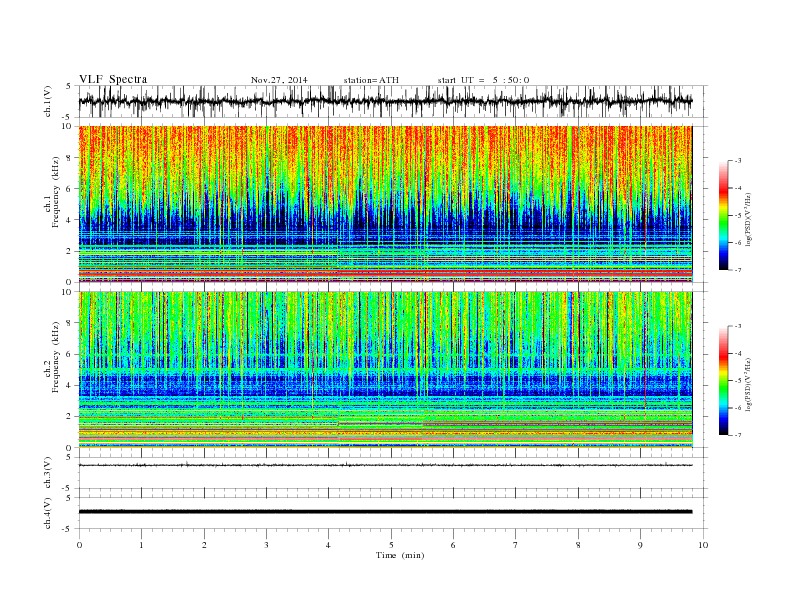Select the lower colorbar "log(PSD)(V²/Hz)" label

coord(749,384)
